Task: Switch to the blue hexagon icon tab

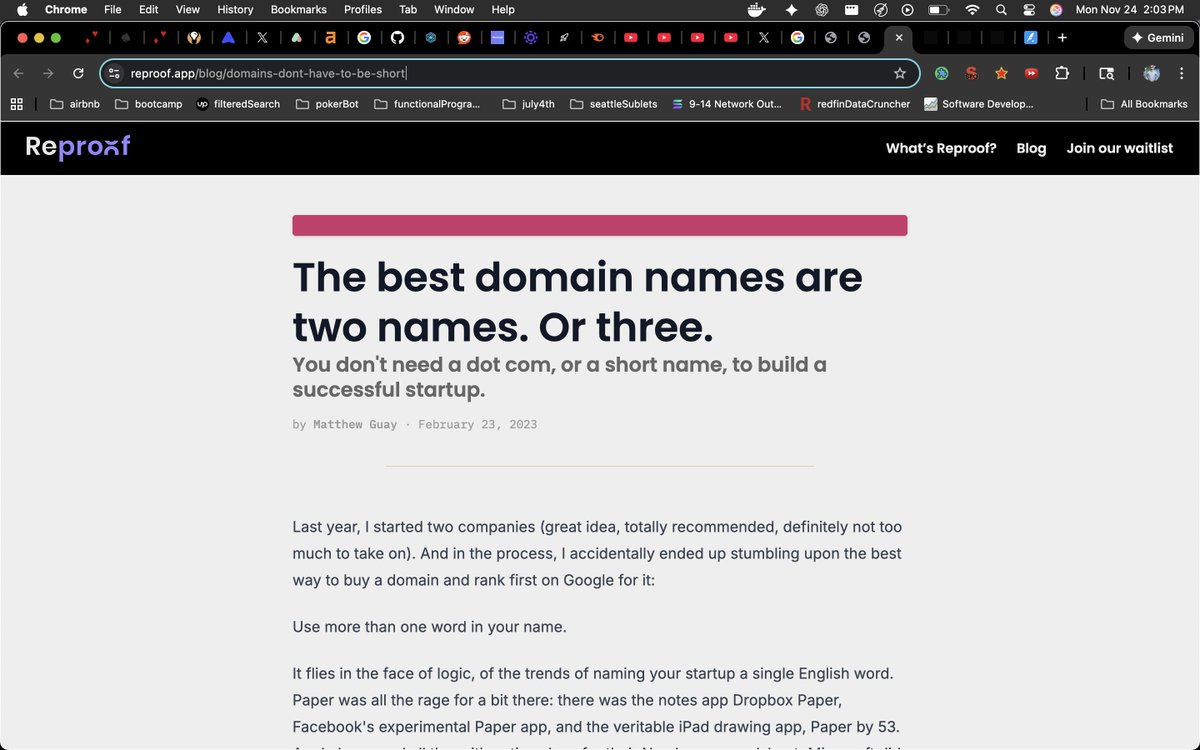Action: click(x=430, y=37)
